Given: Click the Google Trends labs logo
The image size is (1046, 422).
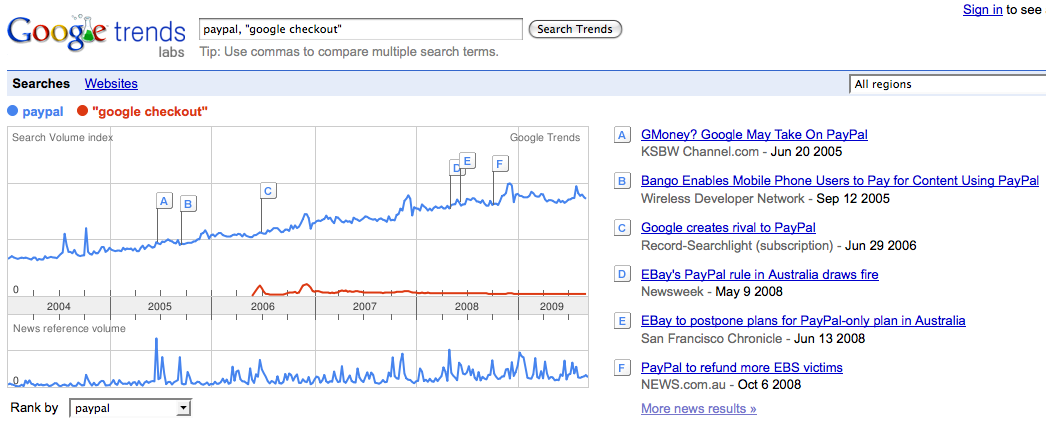Looking at the screenshot, I should pos(97,35).
